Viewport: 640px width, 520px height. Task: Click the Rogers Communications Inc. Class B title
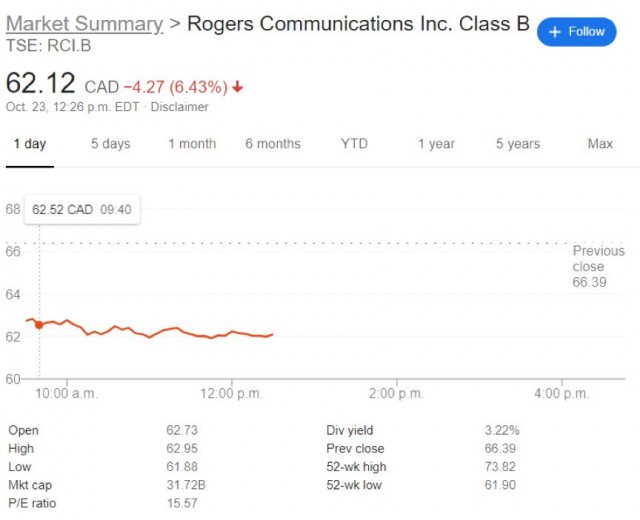pyautogui.click(x=358, y=24)
